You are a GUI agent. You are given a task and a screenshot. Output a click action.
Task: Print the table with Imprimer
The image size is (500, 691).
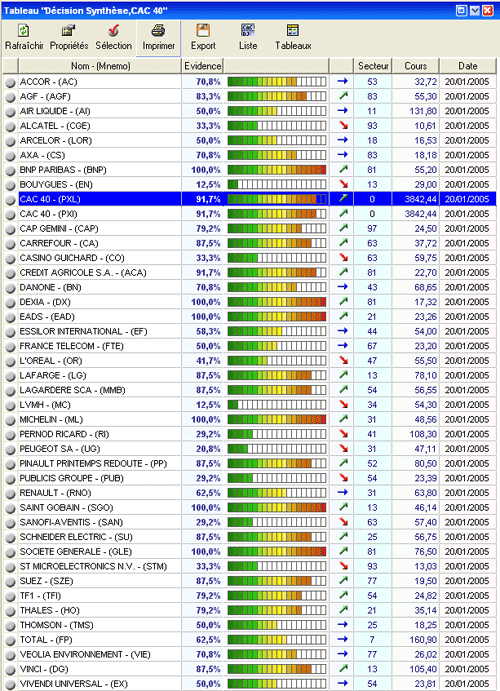click(x=158, y=38)
